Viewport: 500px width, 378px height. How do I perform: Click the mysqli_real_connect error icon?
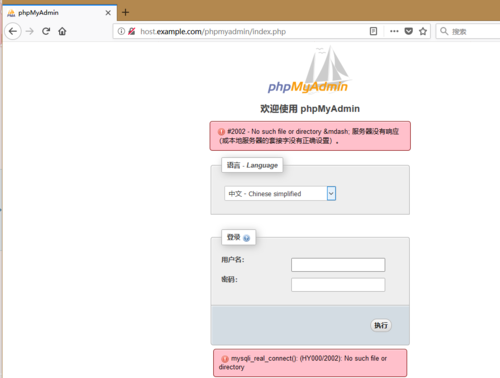pos(225,359)
